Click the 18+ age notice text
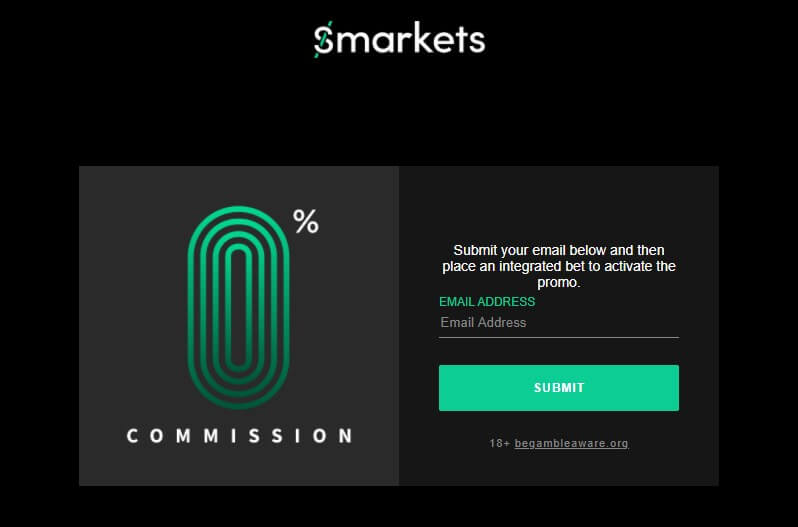Screen dimensions: 798x527 tap(499, 443)
